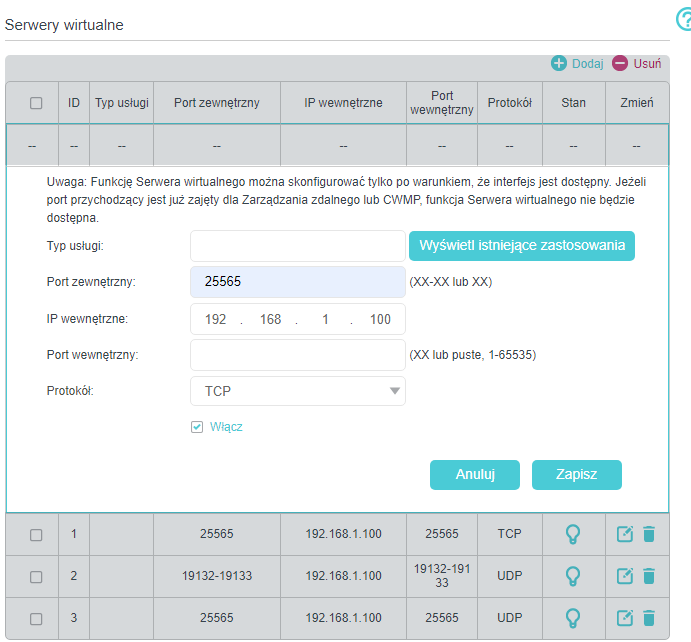This screenshot has width=691, height=642.
Task: Click the Zapisz button
Action: click(576, 475)
